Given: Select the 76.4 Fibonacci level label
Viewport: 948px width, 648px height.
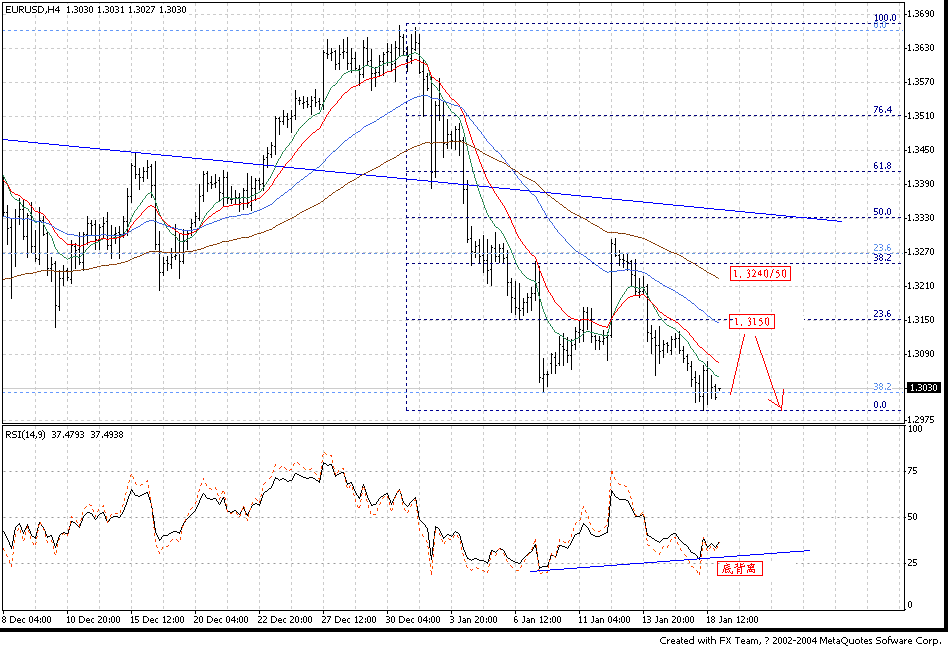Looking at the screenshot, I should click(883, 109).
